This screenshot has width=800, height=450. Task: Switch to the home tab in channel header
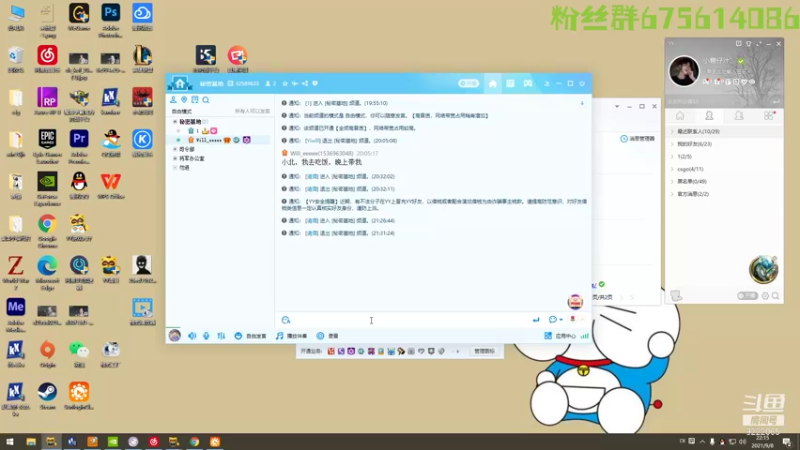point(493,83)
